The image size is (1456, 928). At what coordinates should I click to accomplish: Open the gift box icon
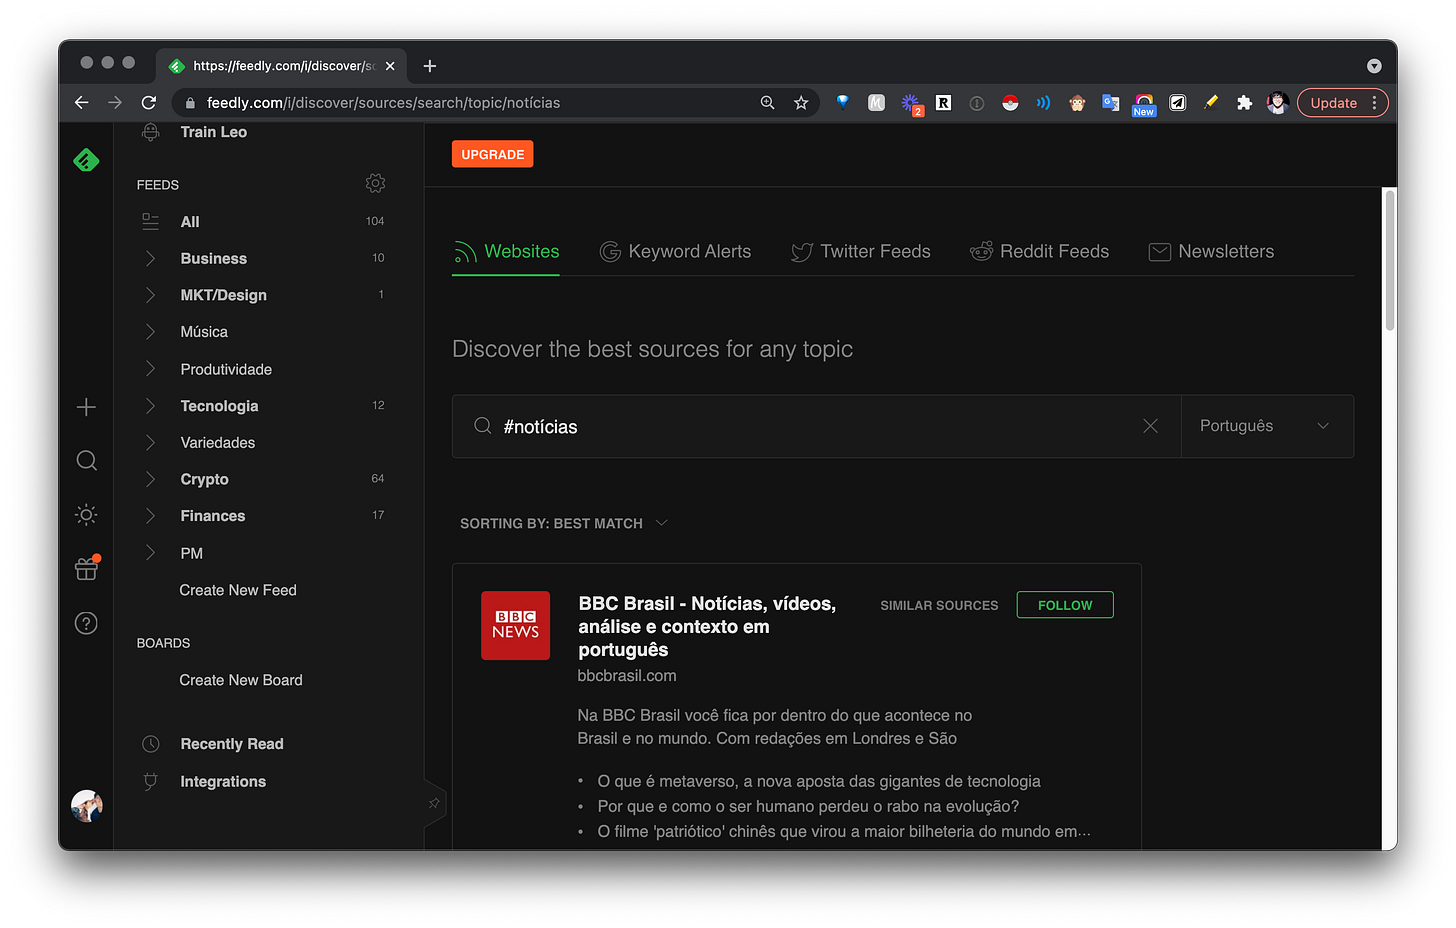point(87,568)
